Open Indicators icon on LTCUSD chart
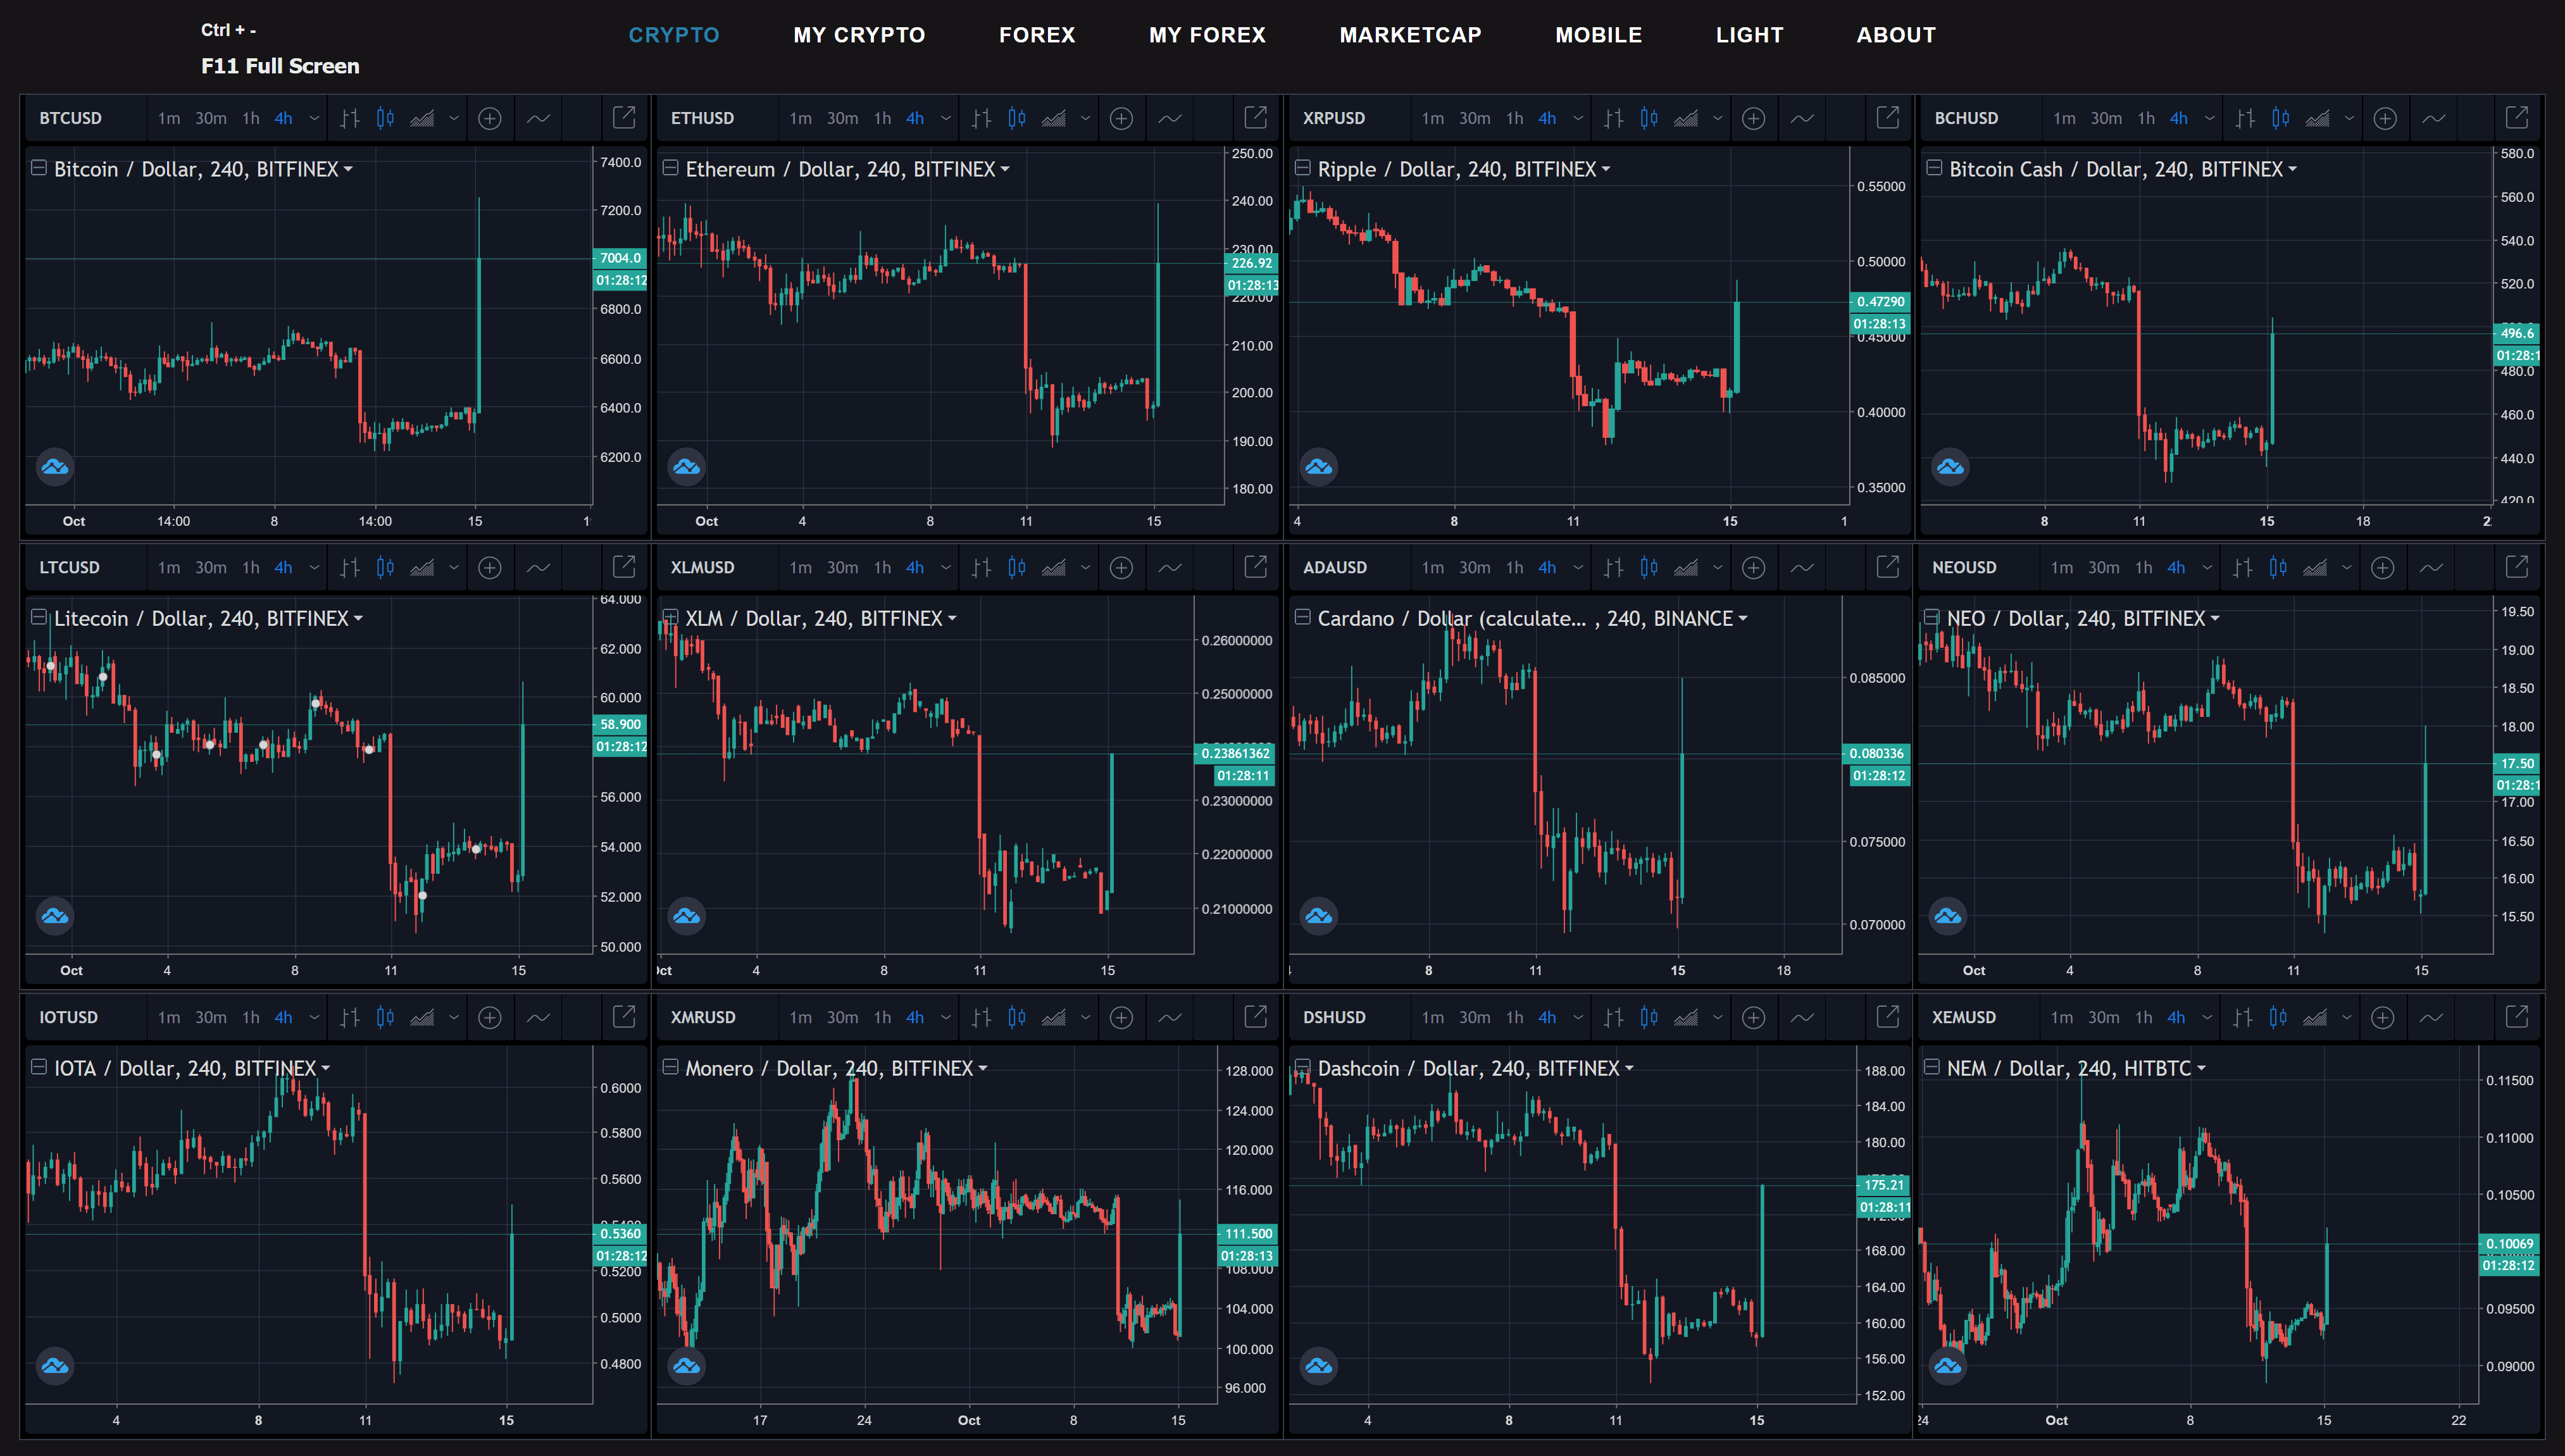 538,568
